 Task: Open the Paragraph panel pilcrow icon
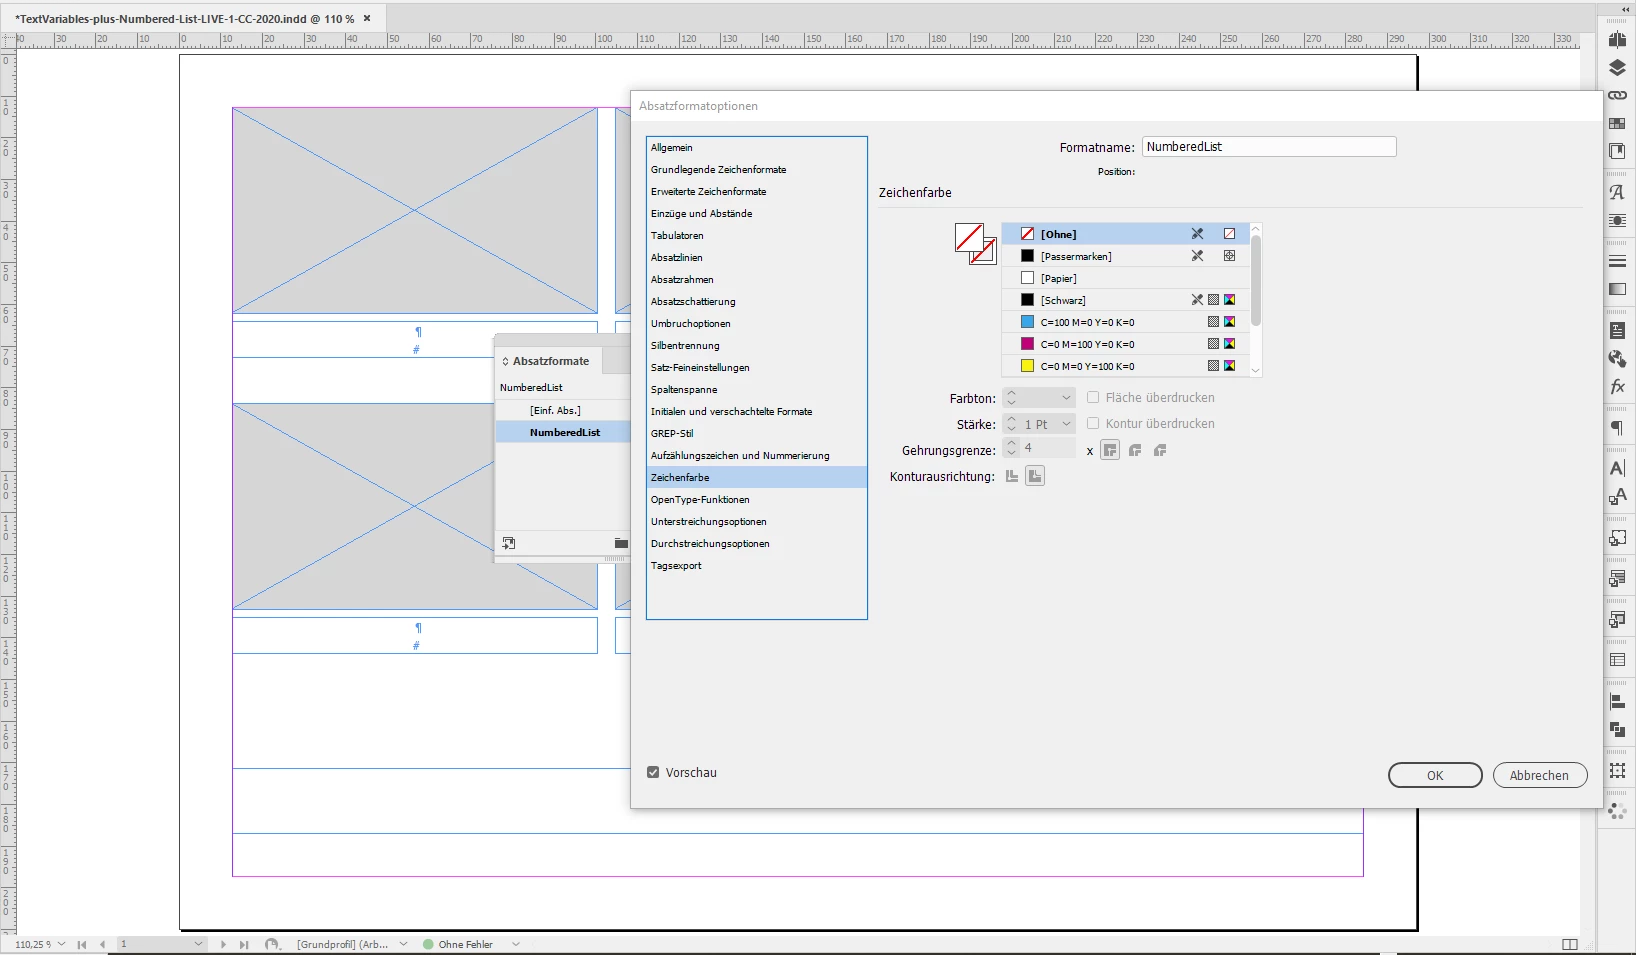[1617, 427]
